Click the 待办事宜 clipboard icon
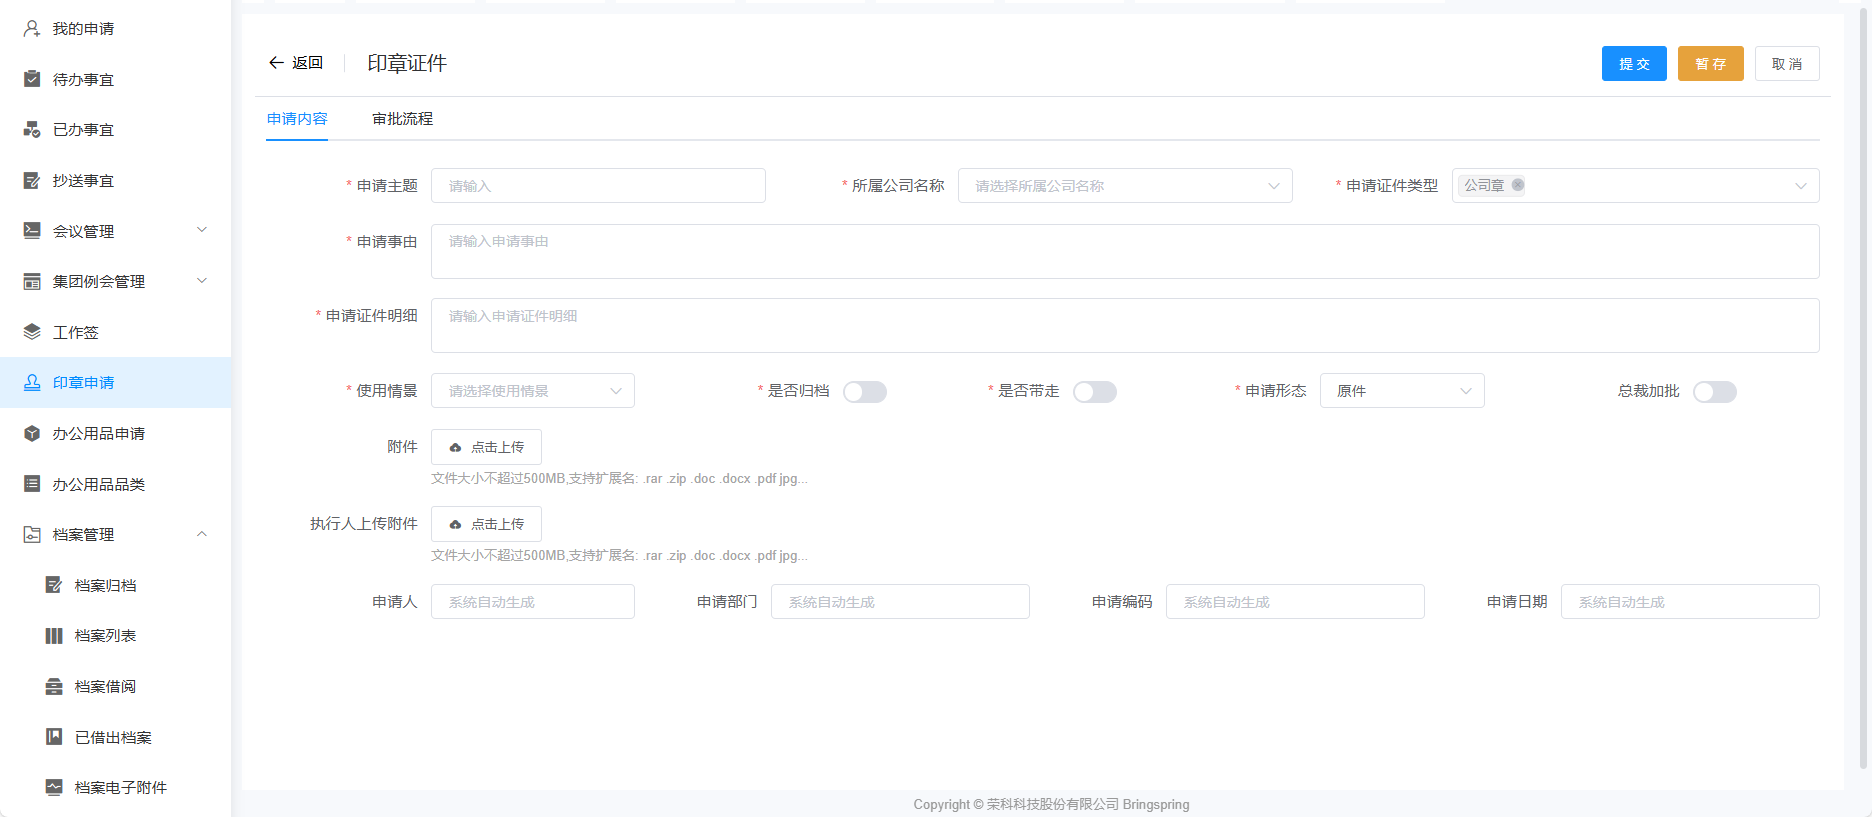Viewport: 1872px width, 817px height. click(32, 79)
